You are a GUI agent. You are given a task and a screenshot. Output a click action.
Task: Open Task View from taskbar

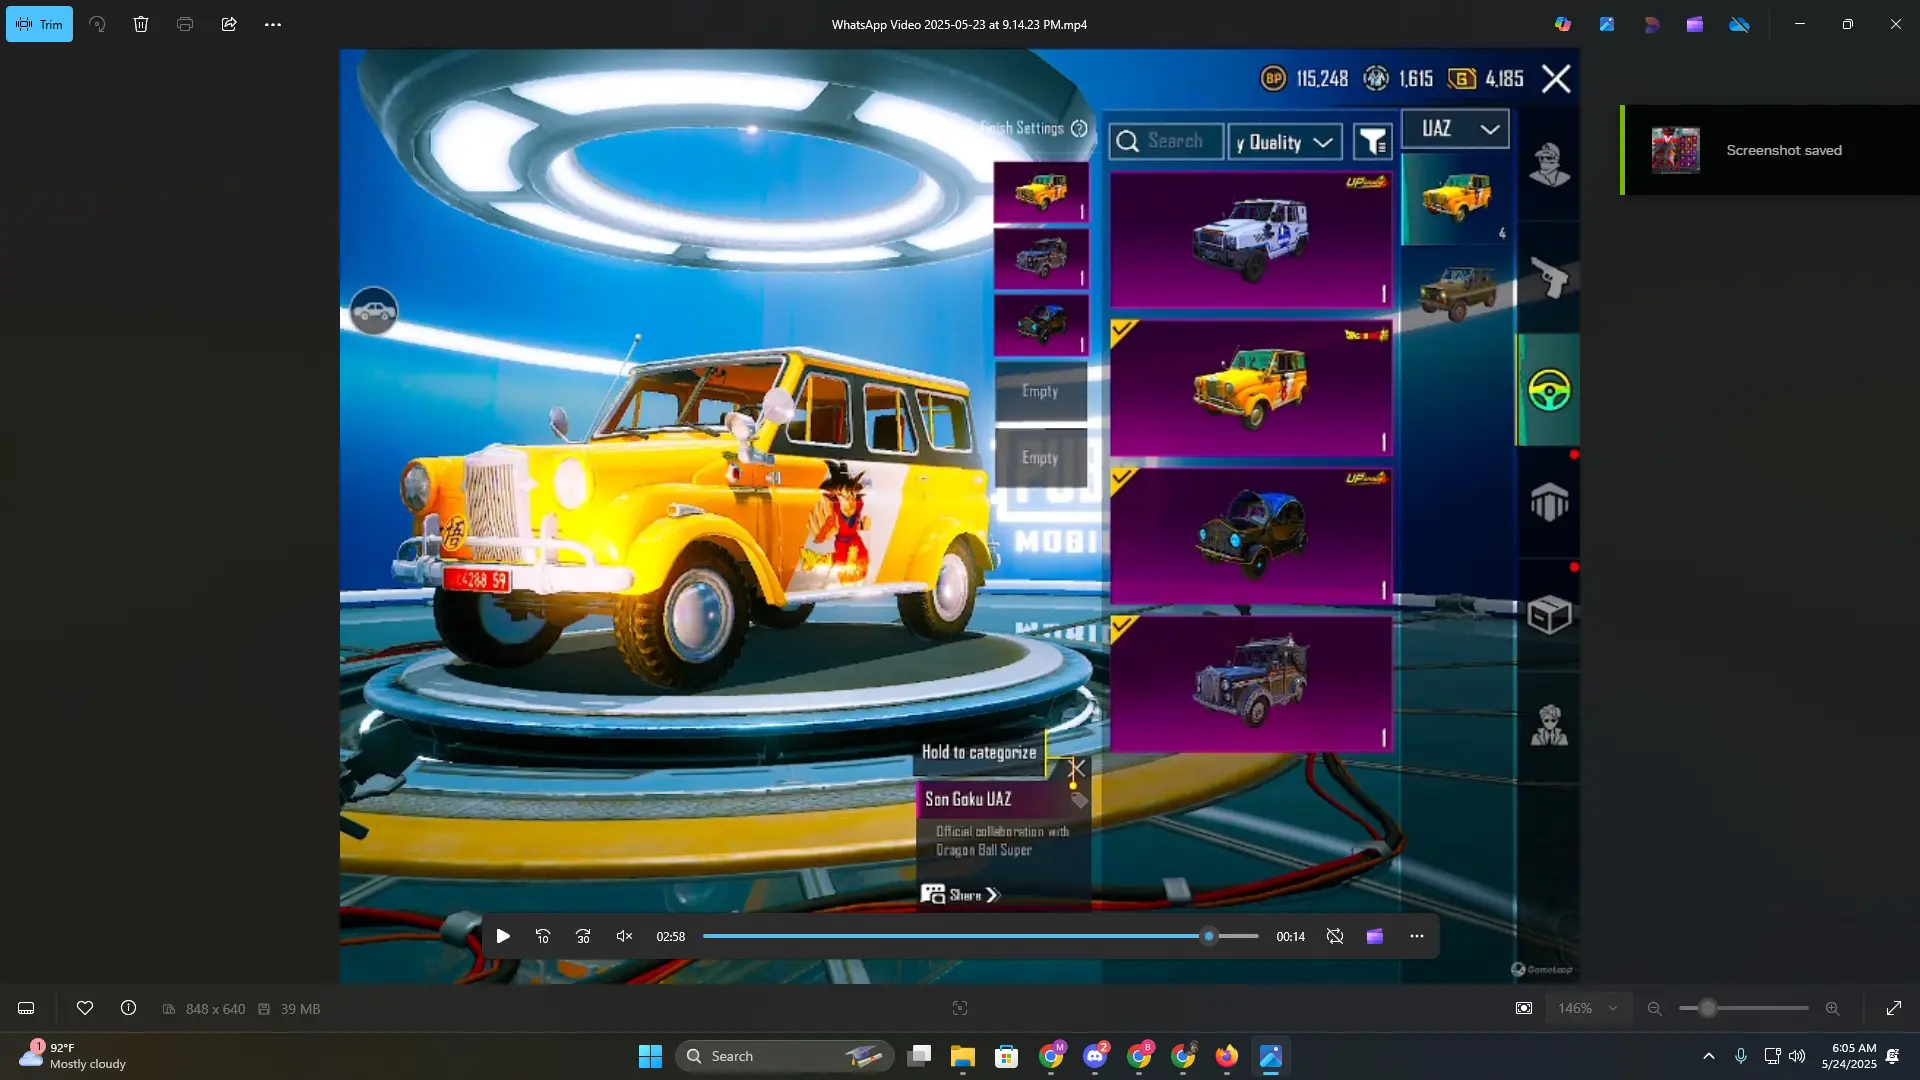point(919,1056)
